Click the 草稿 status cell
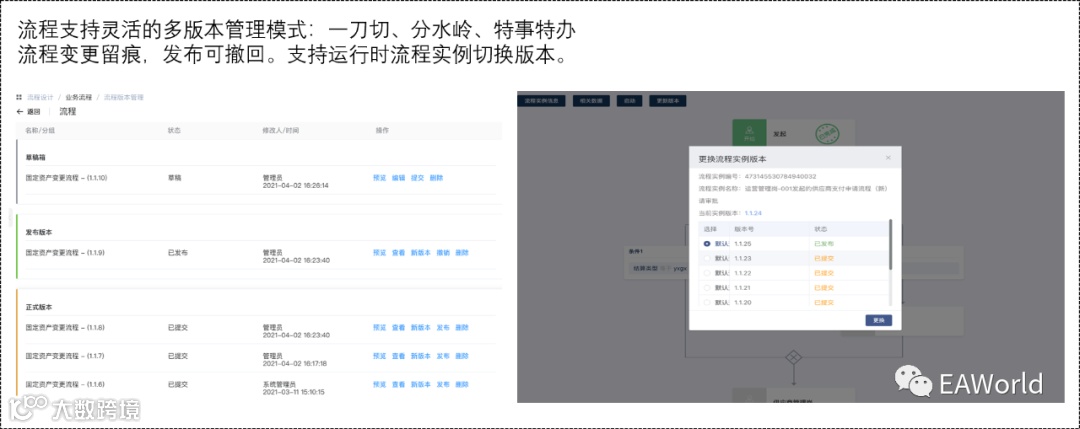The height and width of the screenshot is (429, 1080). pos(174,178)
